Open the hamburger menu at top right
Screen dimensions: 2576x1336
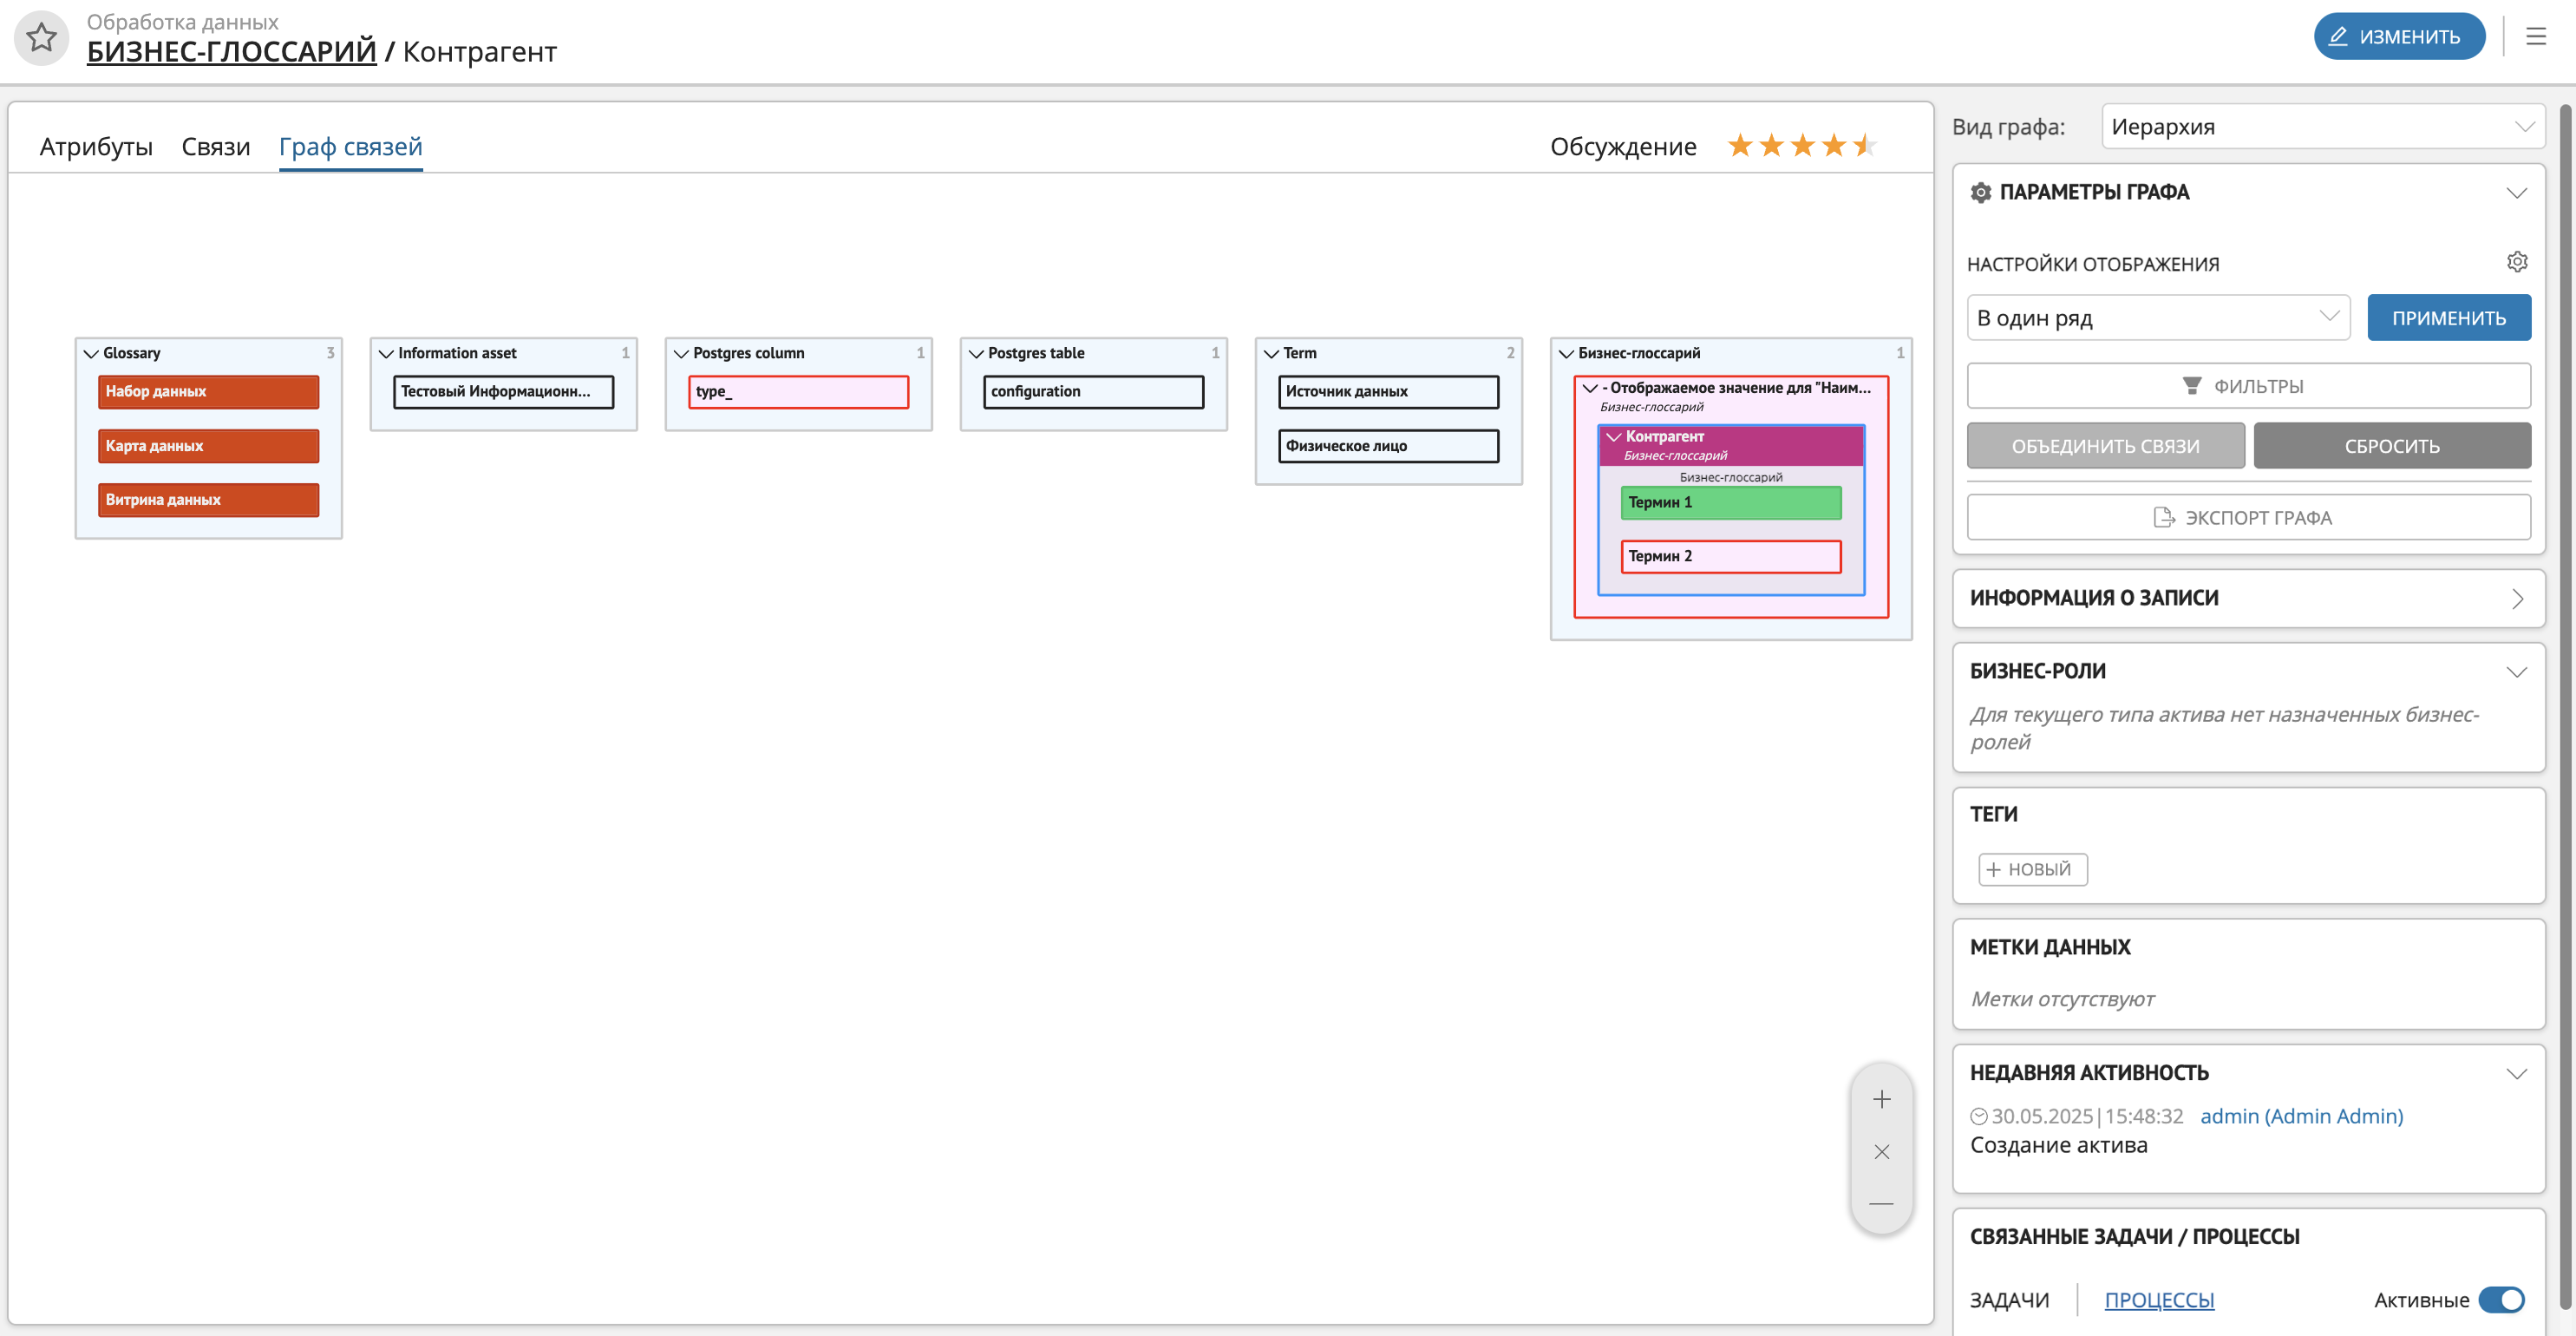[x=2535, y=37]
